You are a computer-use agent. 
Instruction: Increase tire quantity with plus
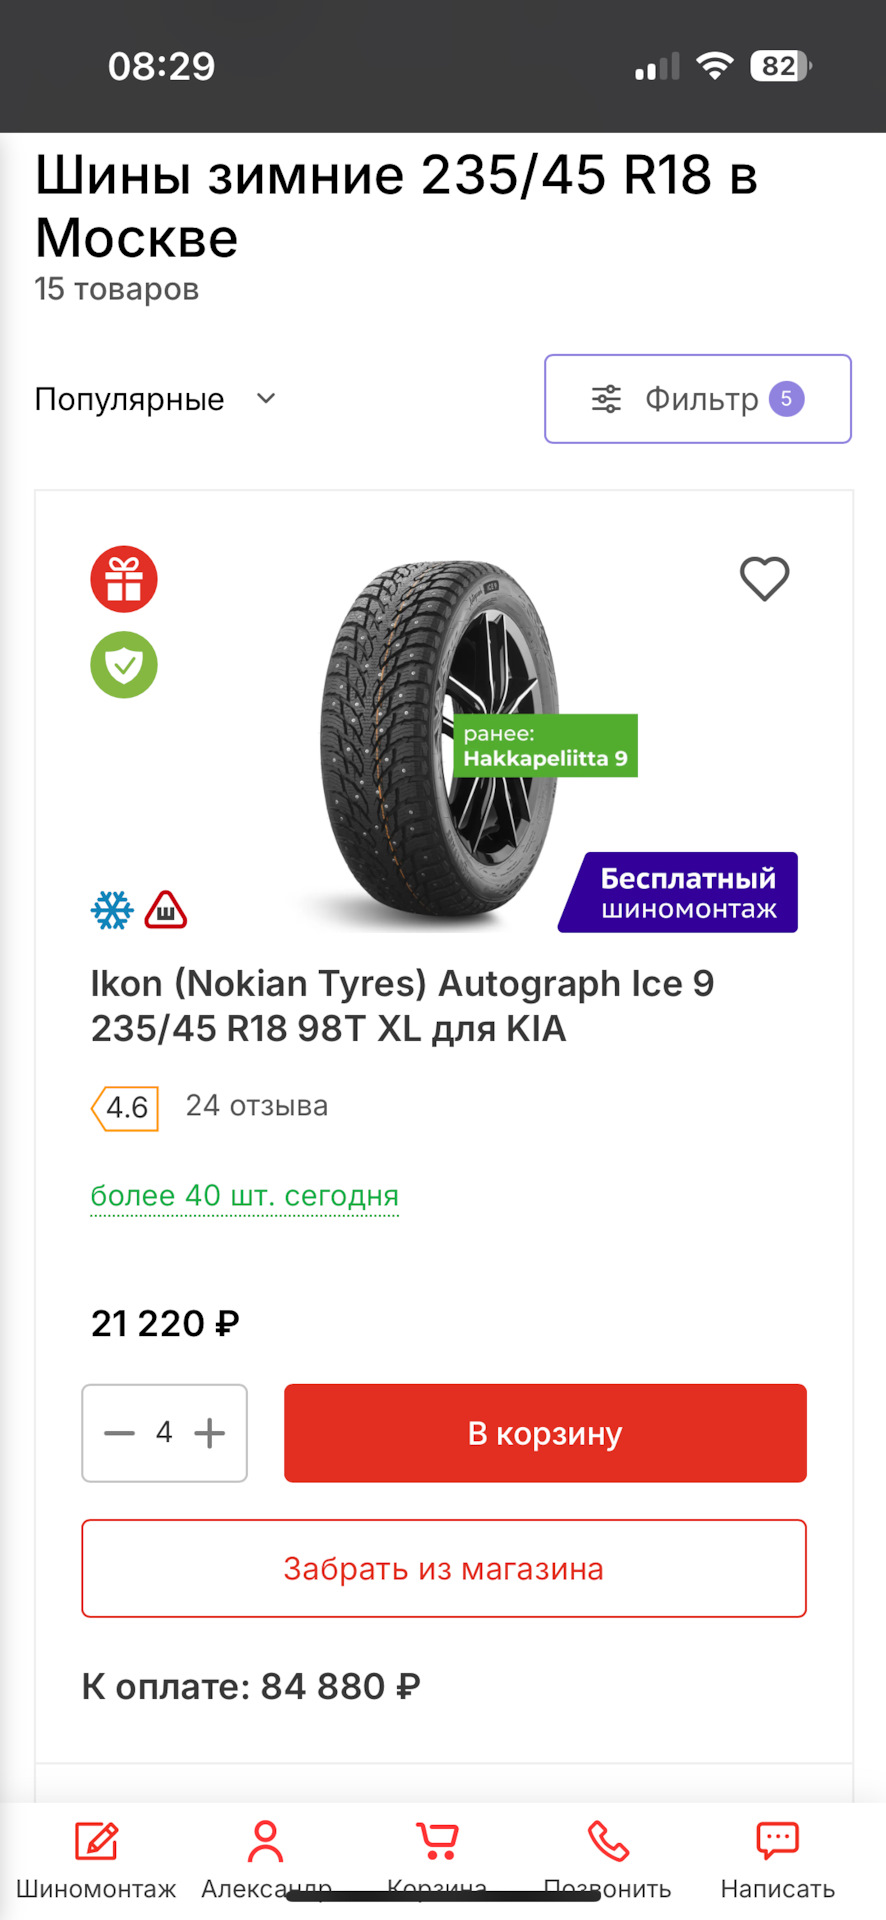click(210, 1433)
